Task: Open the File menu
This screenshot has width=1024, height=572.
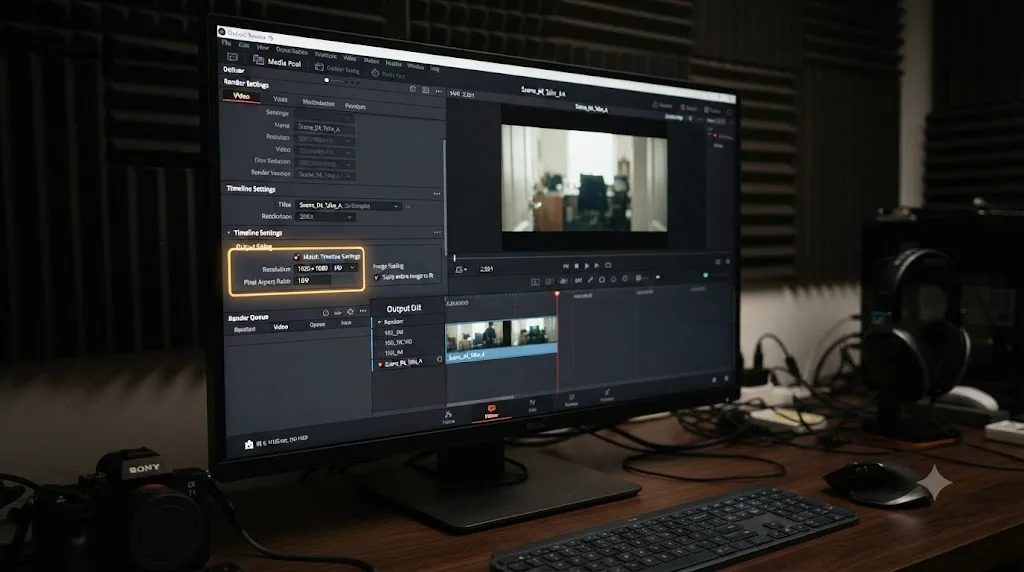Action: point(227,44)
